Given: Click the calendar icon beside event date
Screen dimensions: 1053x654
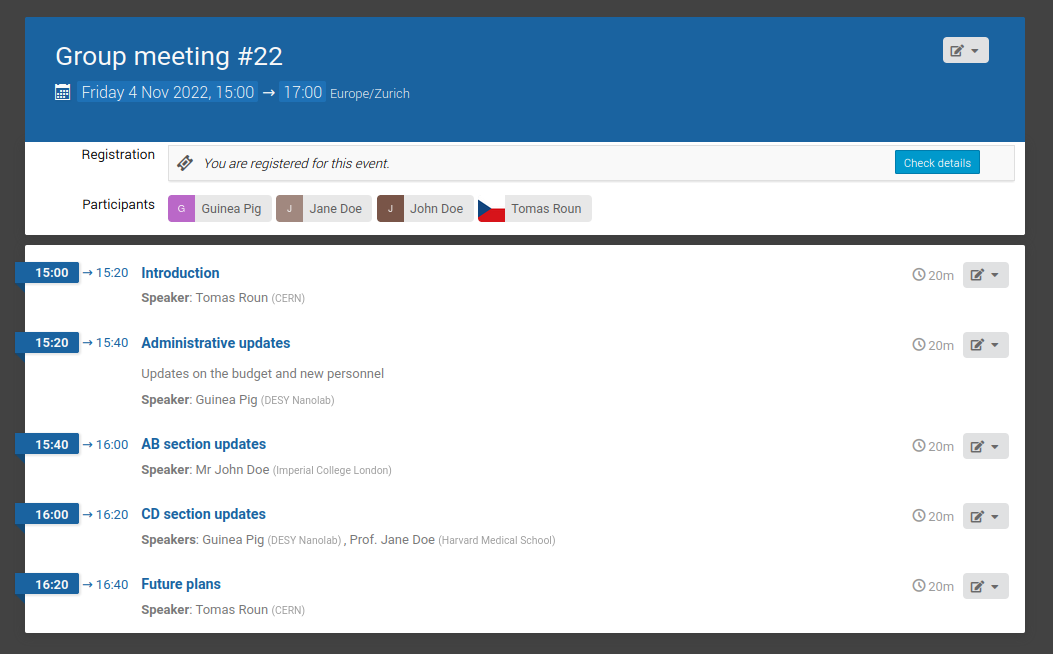Looking at the screenshot, I should [x=62, y=92].
